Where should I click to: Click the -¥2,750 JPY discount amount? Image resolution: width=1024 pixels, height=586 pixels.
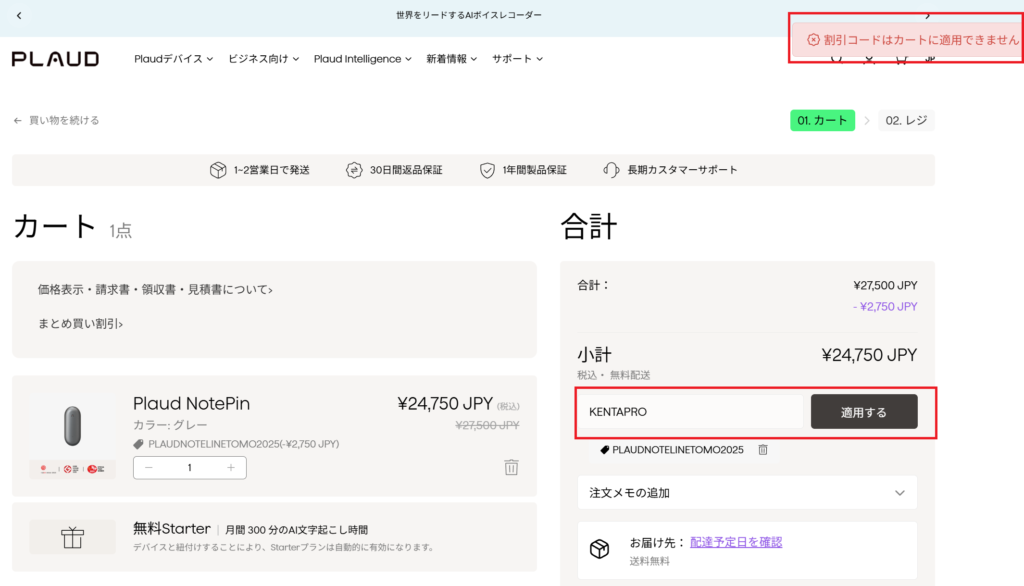[885, 306]
